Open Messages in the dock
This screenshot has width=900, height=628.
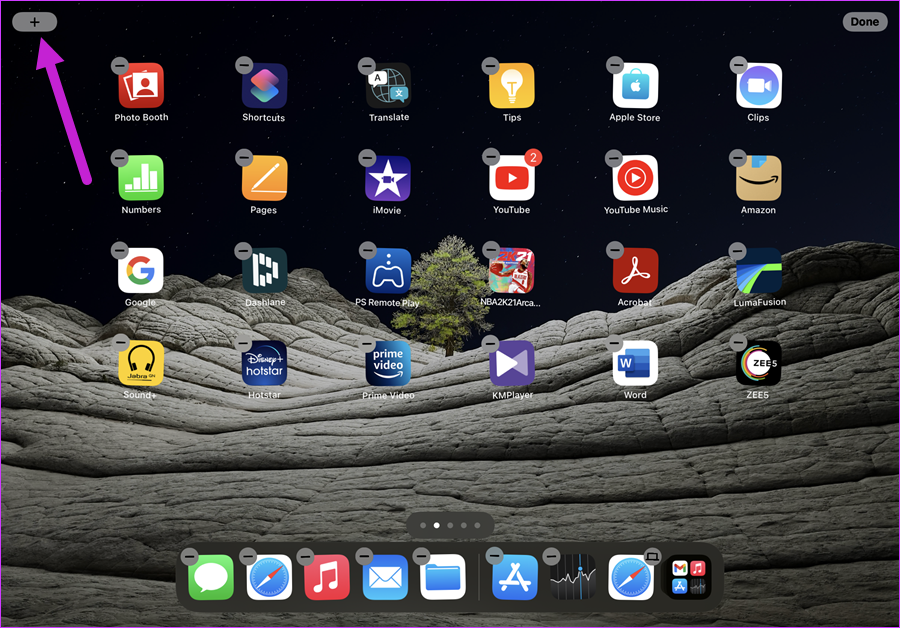[x=211, y=577]
